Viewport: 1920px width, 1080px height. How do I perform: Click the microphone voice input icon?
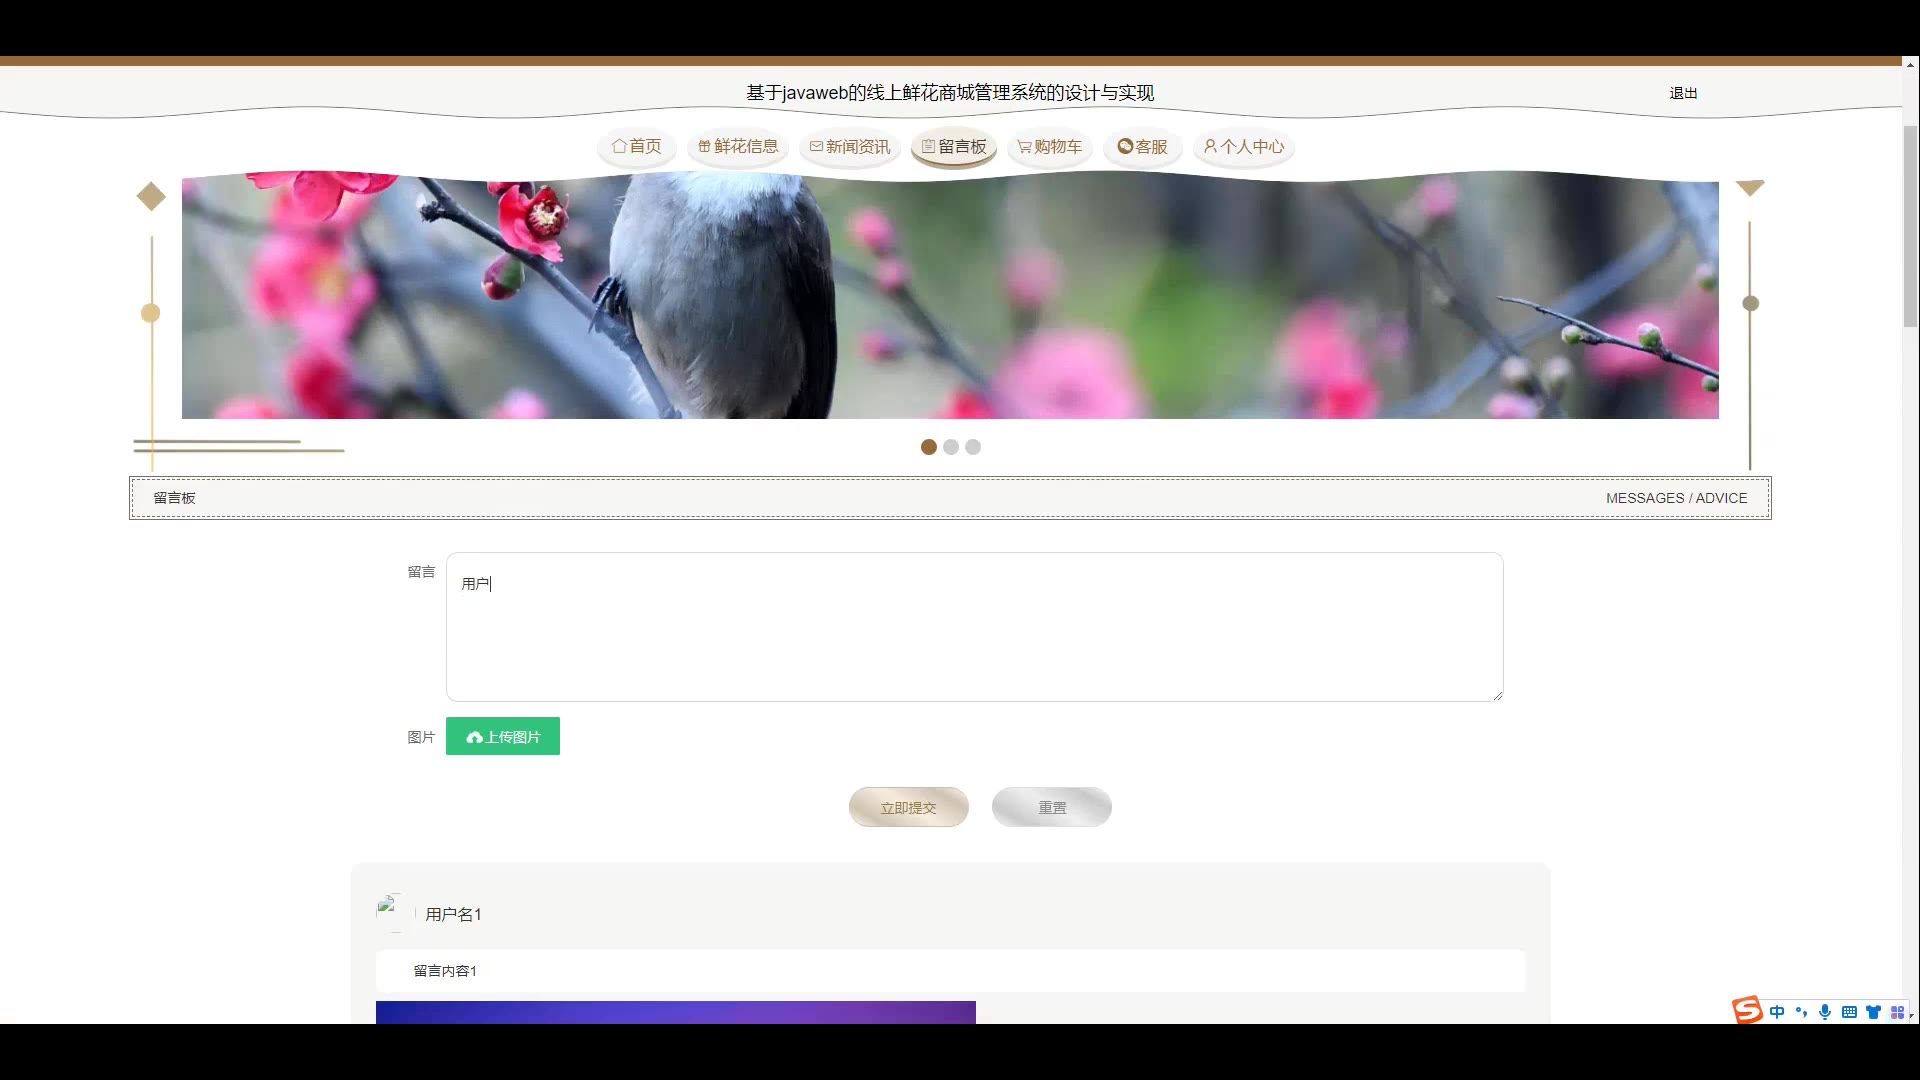click(x=1825, y=1012)
